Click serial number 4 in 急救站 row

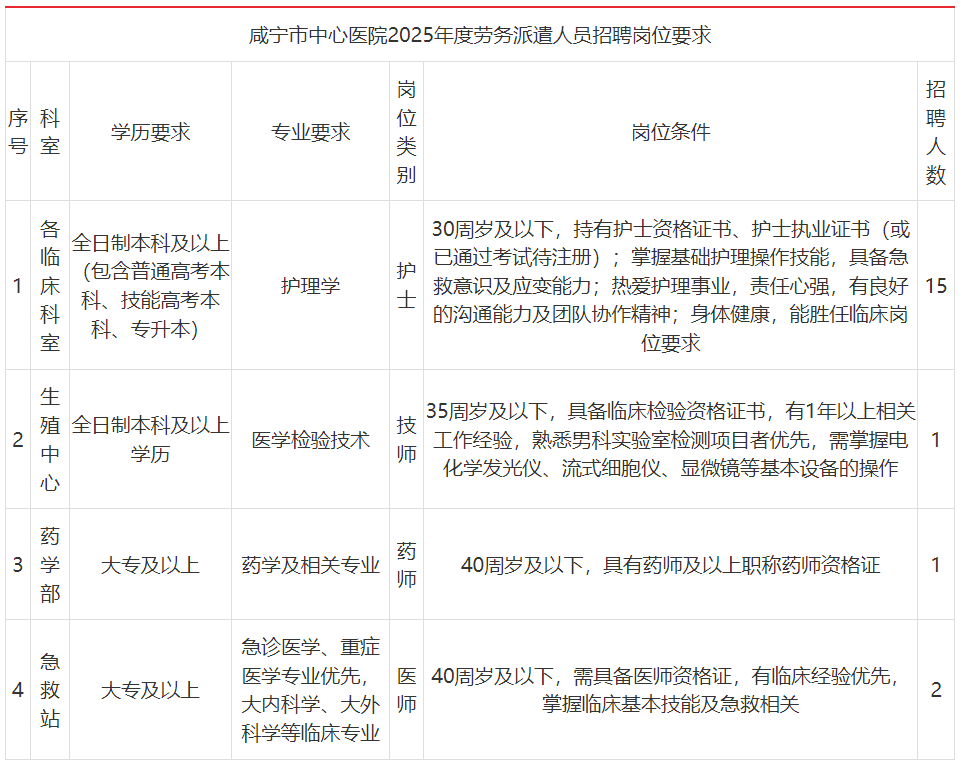point(18,690)
